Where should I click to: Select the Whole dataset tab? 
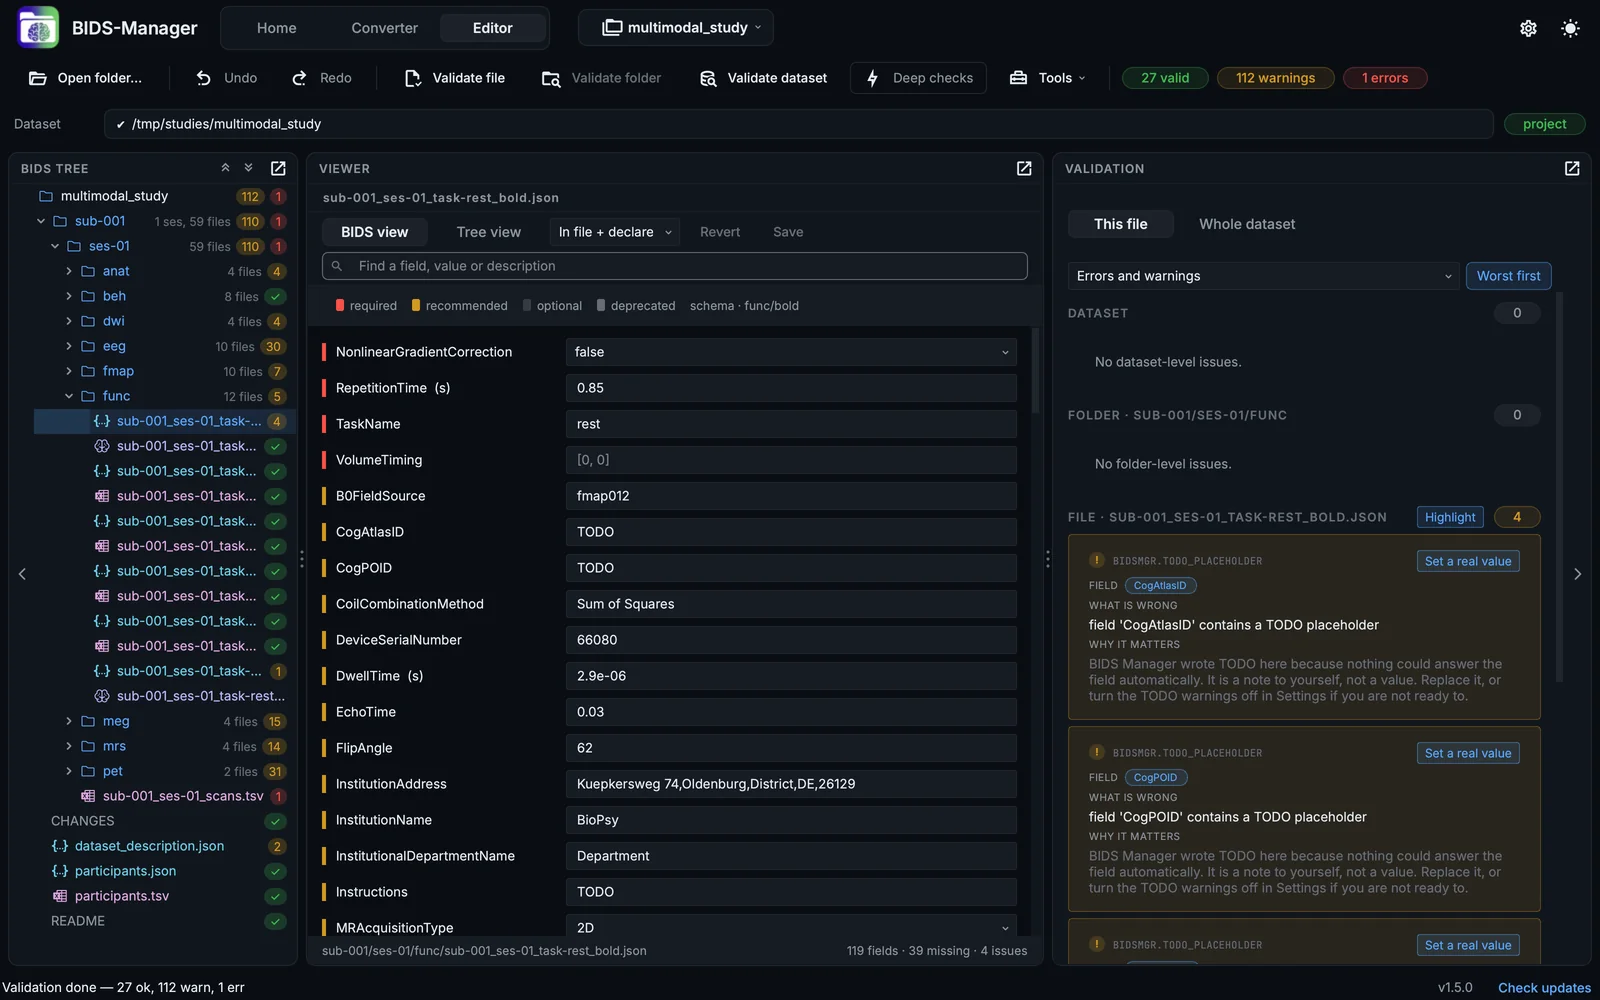[1247, 224]
